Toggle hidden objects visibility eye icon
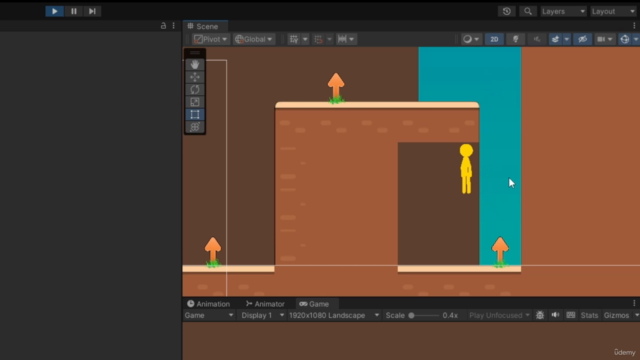The image size is (640, 360). point(582,39)
